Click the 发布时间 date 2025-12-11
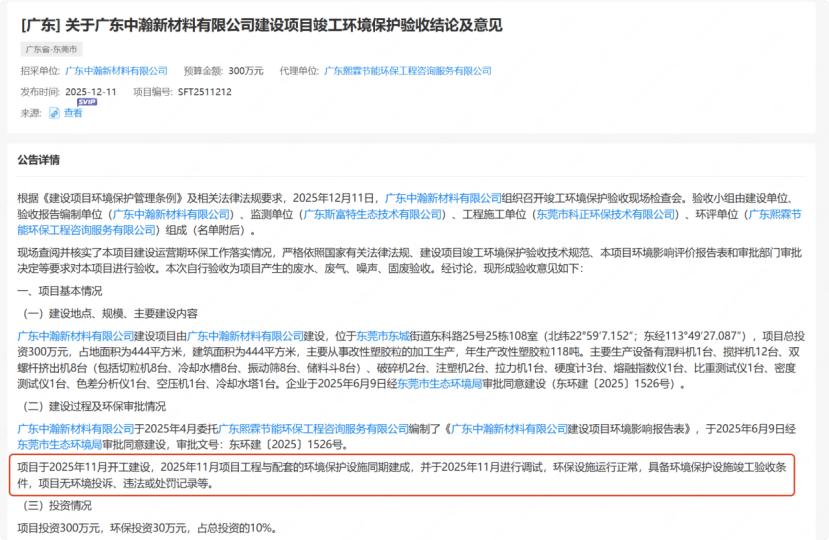The width and height of the screenshot is (829, 540). click(x=91, y=91)
